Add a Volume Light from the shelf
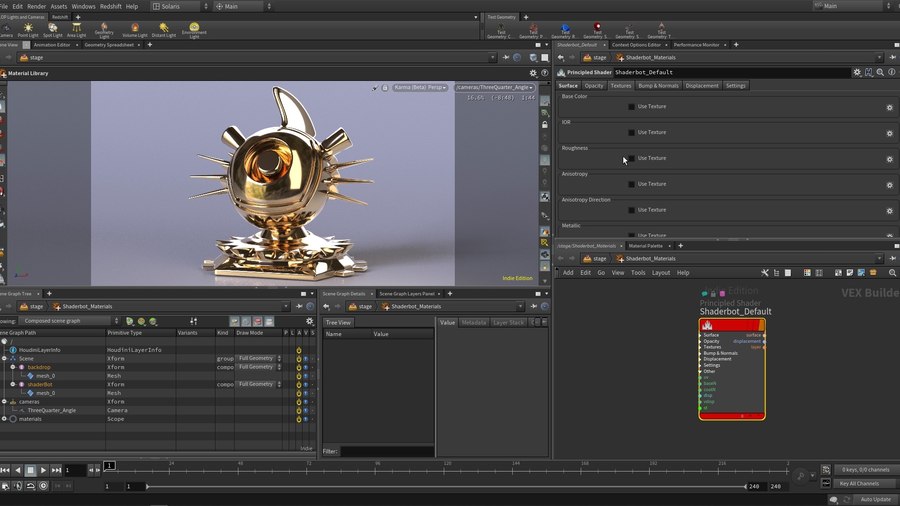Viewport: 900px width, 506px height. 135,29
